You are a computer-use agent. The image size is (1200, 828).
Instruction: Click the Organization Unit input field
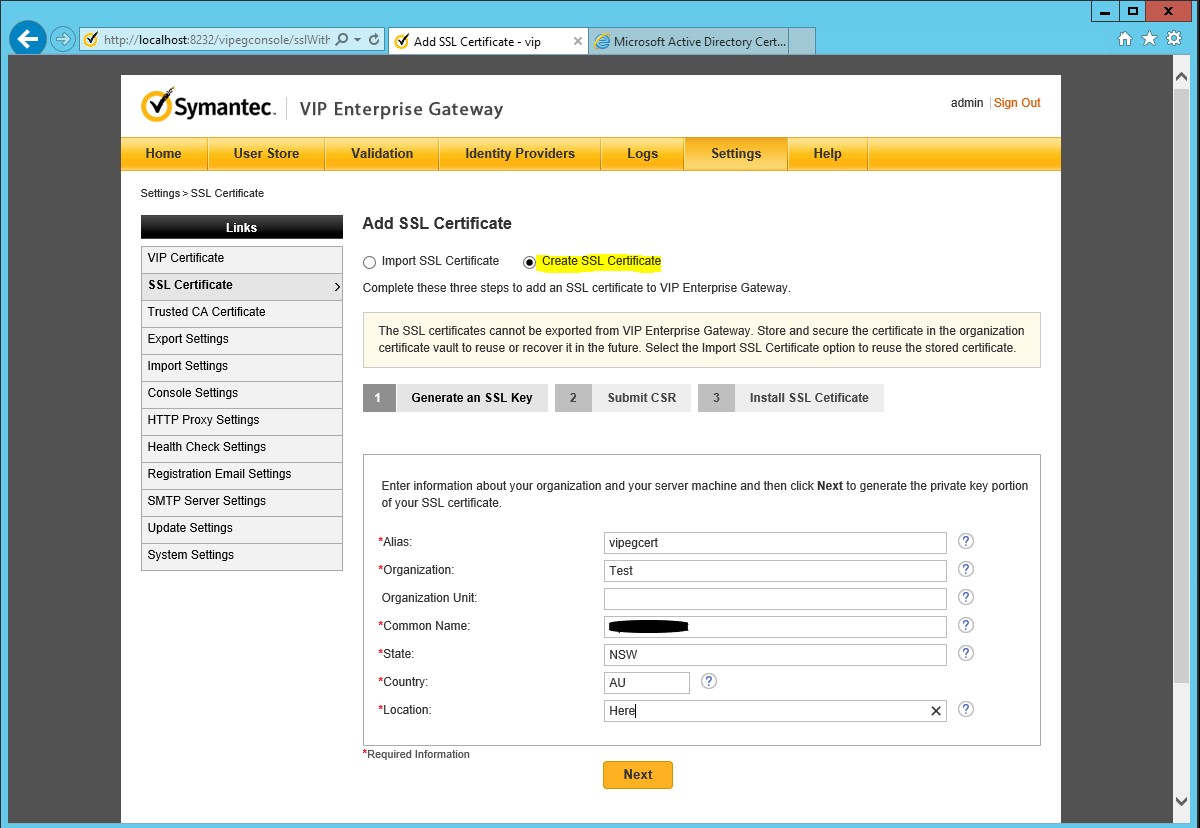(x=775, y=599)
